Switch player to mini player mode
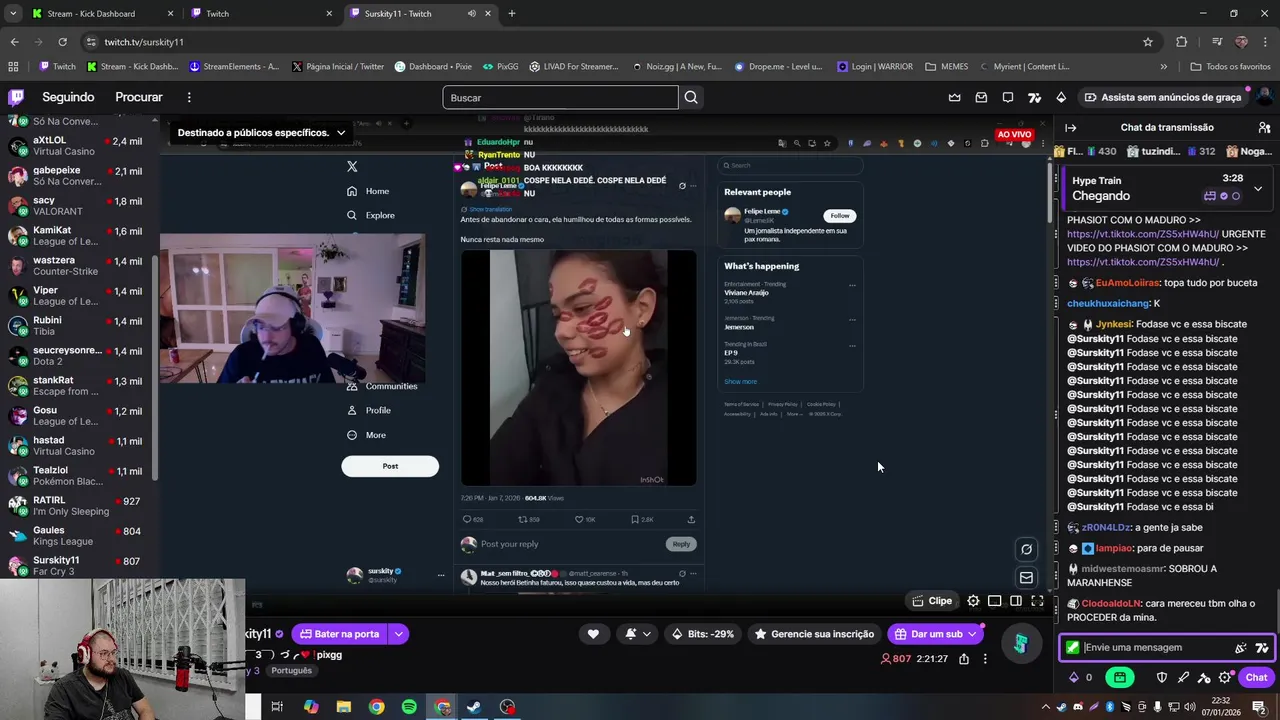This screenshot has width=1280, height=720. click(x=995, y=601)
